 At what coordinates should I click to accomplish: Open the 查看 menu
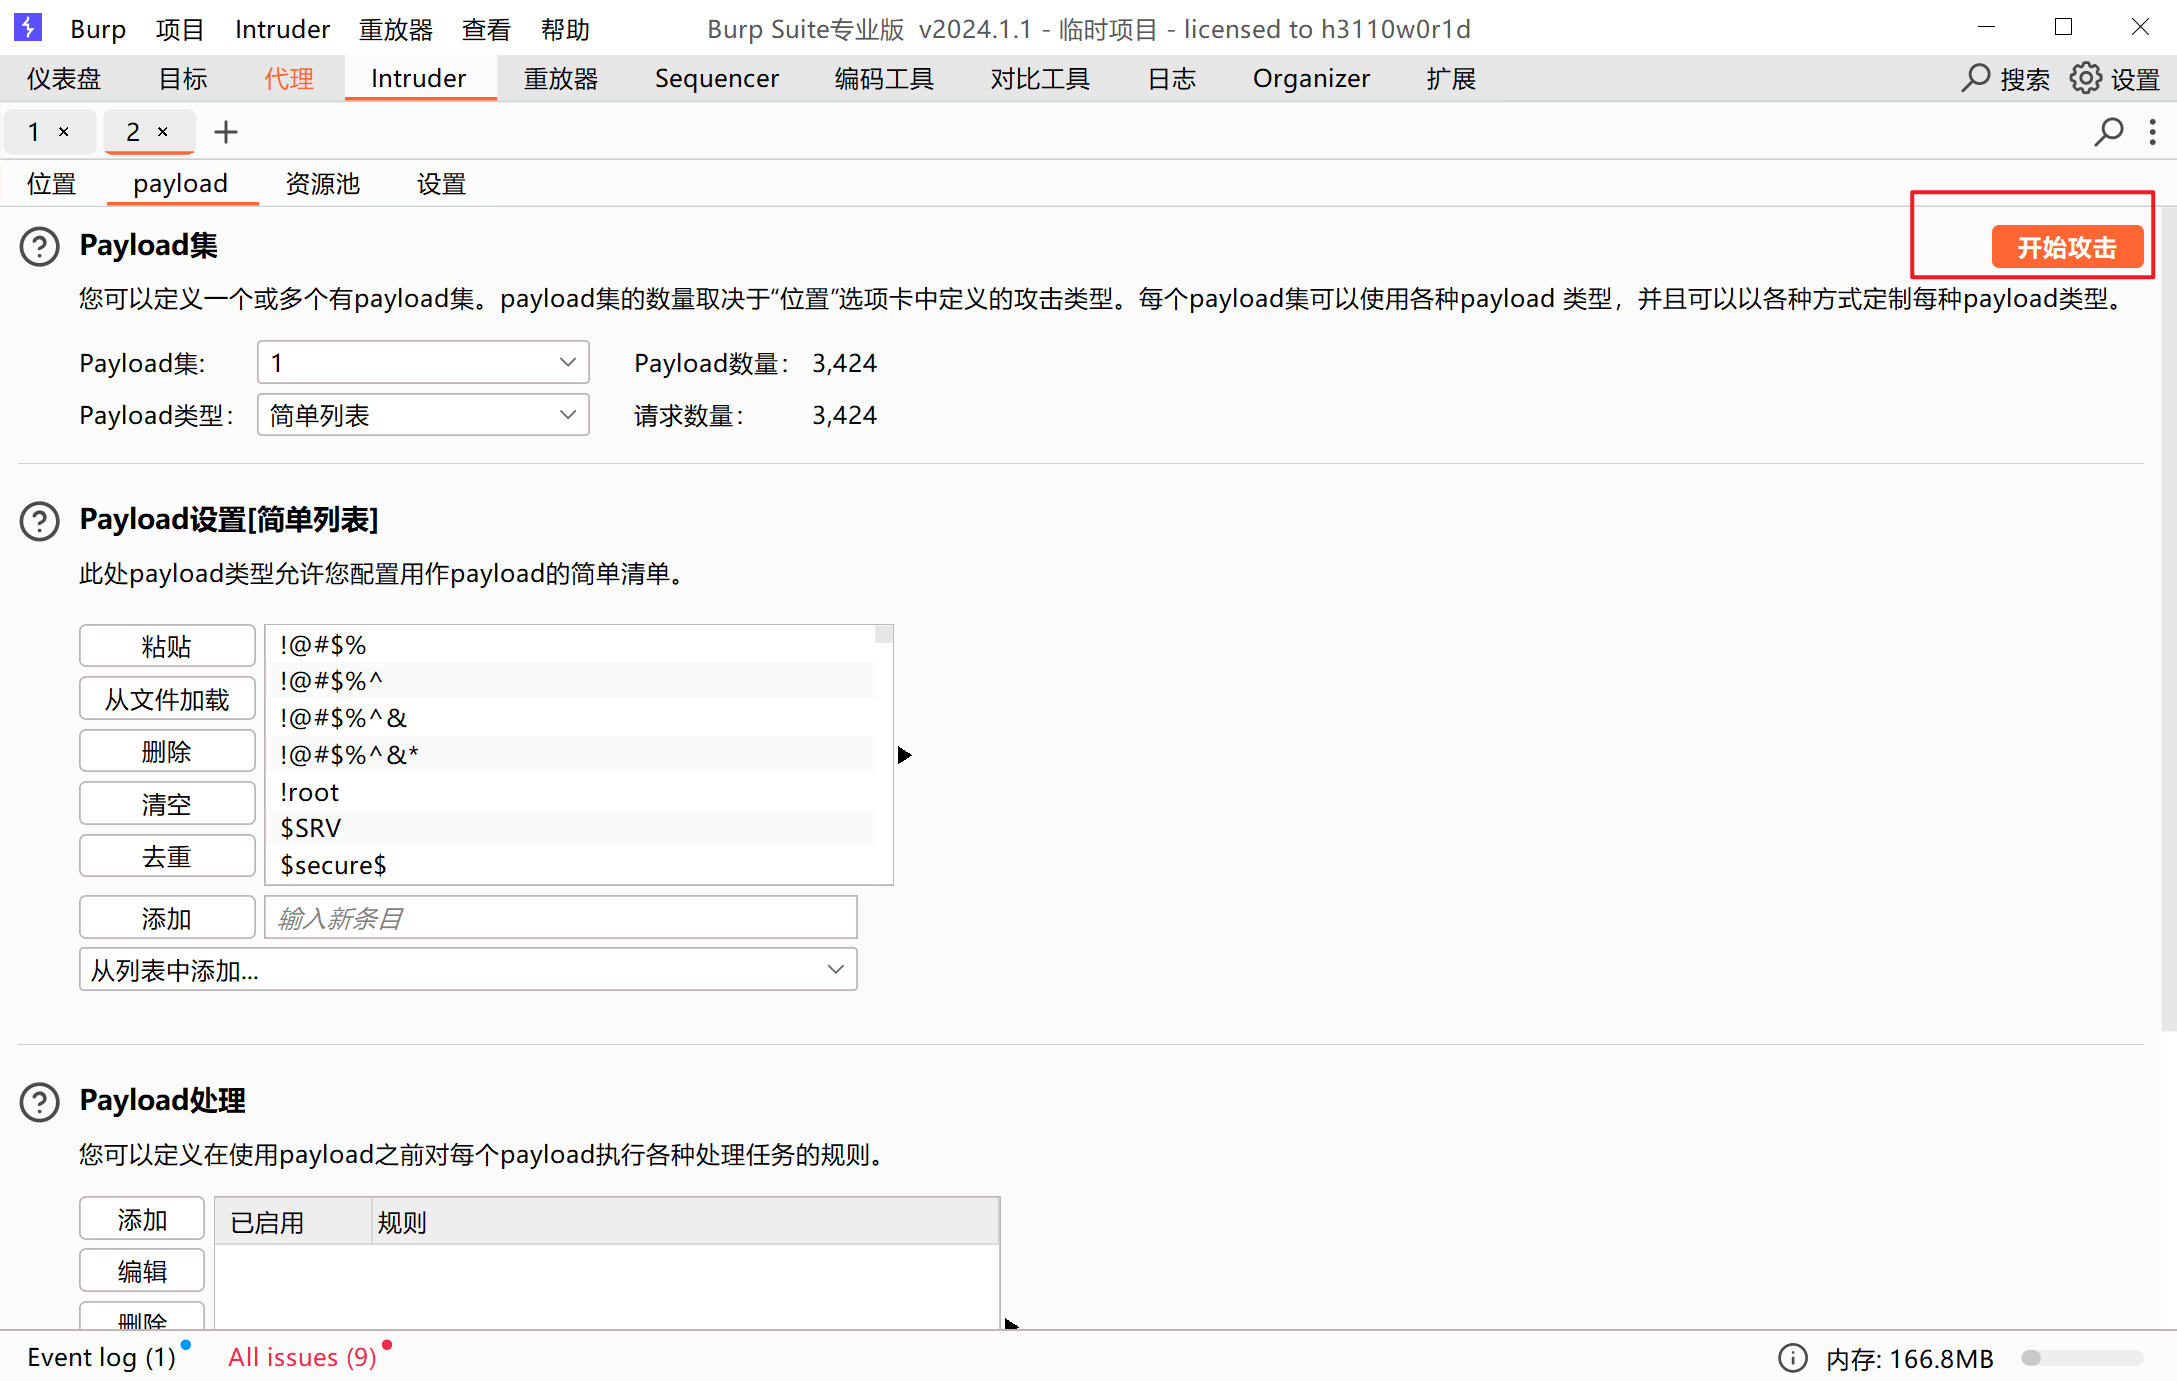pyautogui.click(x=486, y=29)
